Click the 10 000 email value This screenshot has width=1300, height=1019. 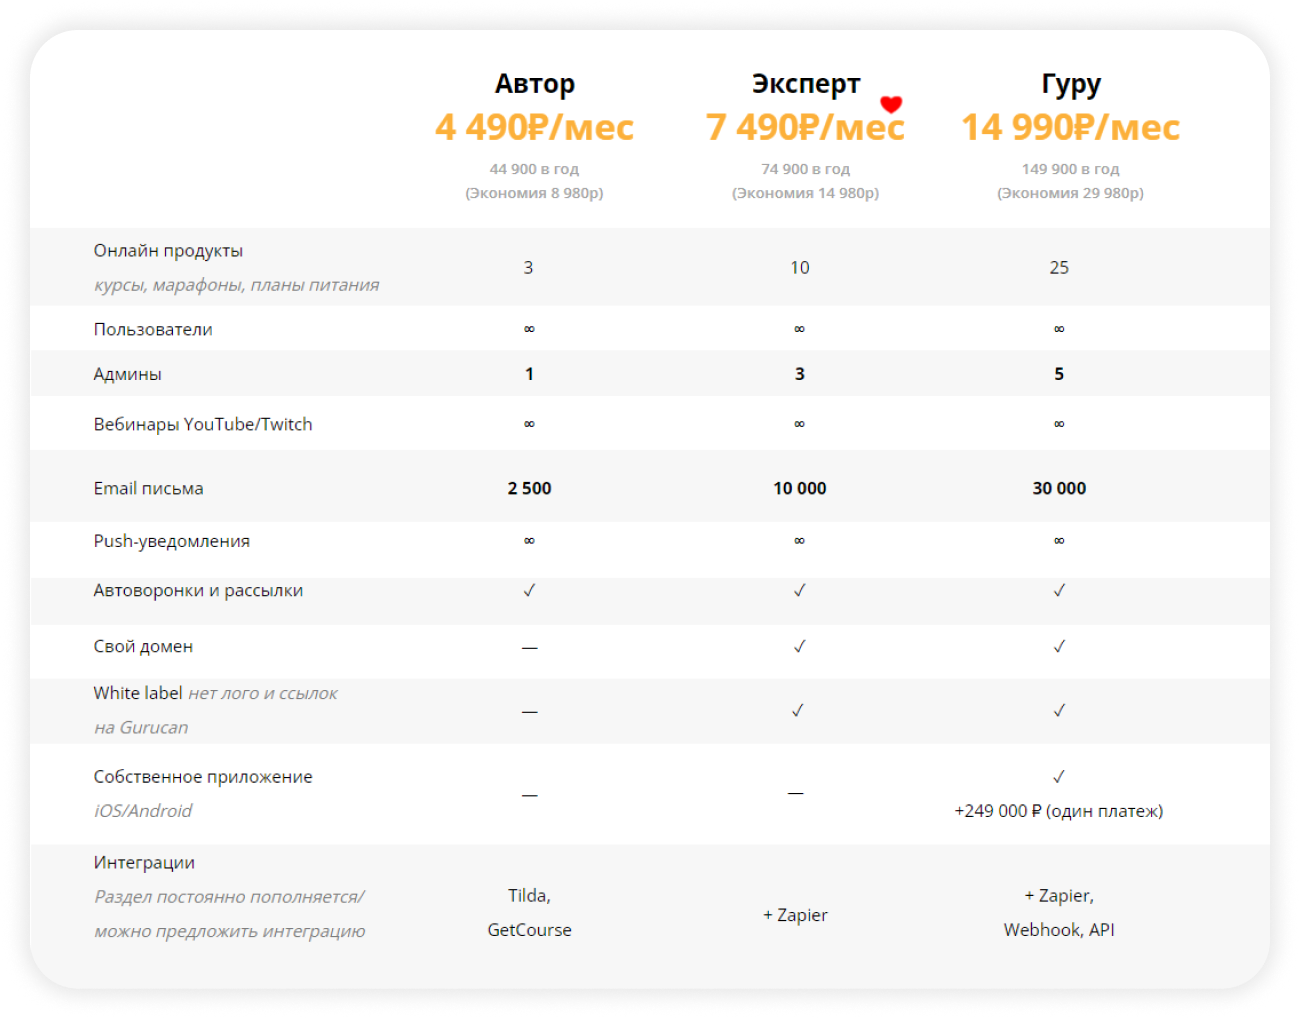[800, 488]
